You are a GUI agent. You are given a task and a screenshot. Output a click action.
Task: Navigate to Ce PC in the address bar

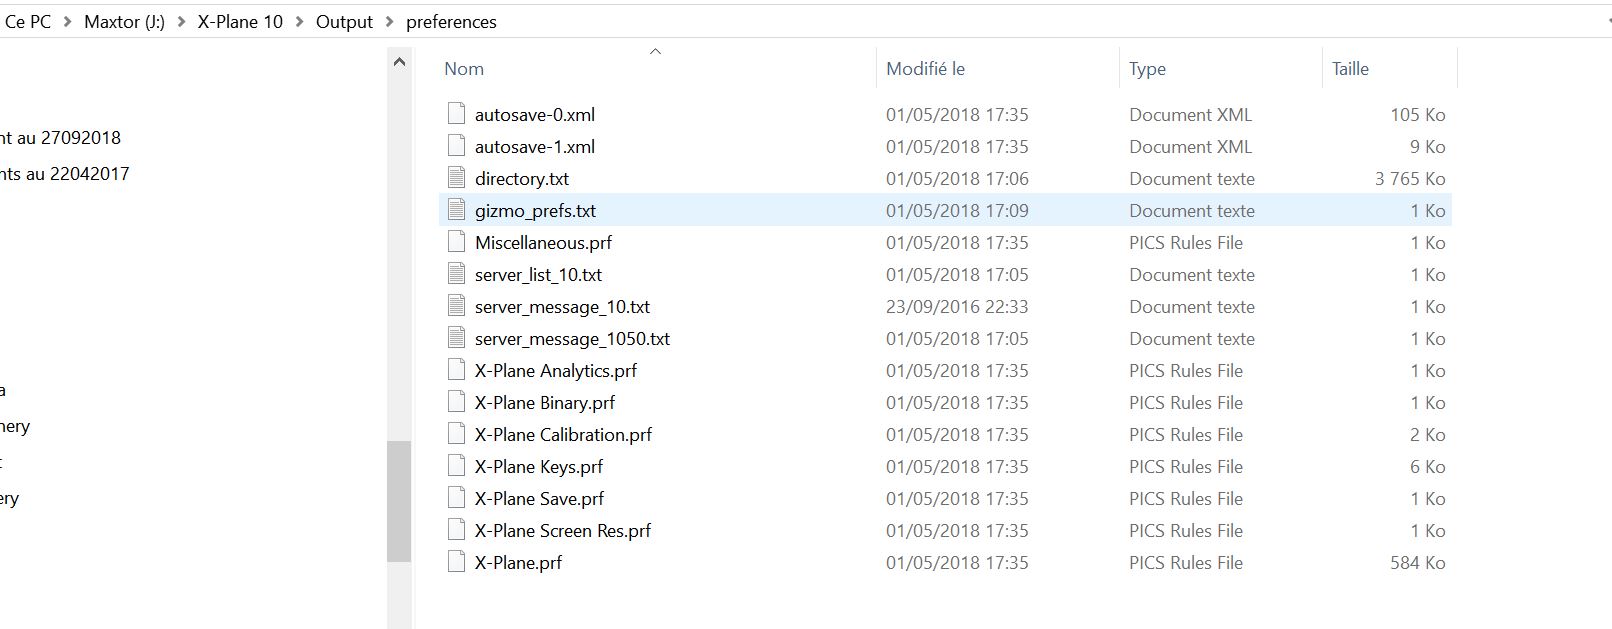click(x=28, y=22)
